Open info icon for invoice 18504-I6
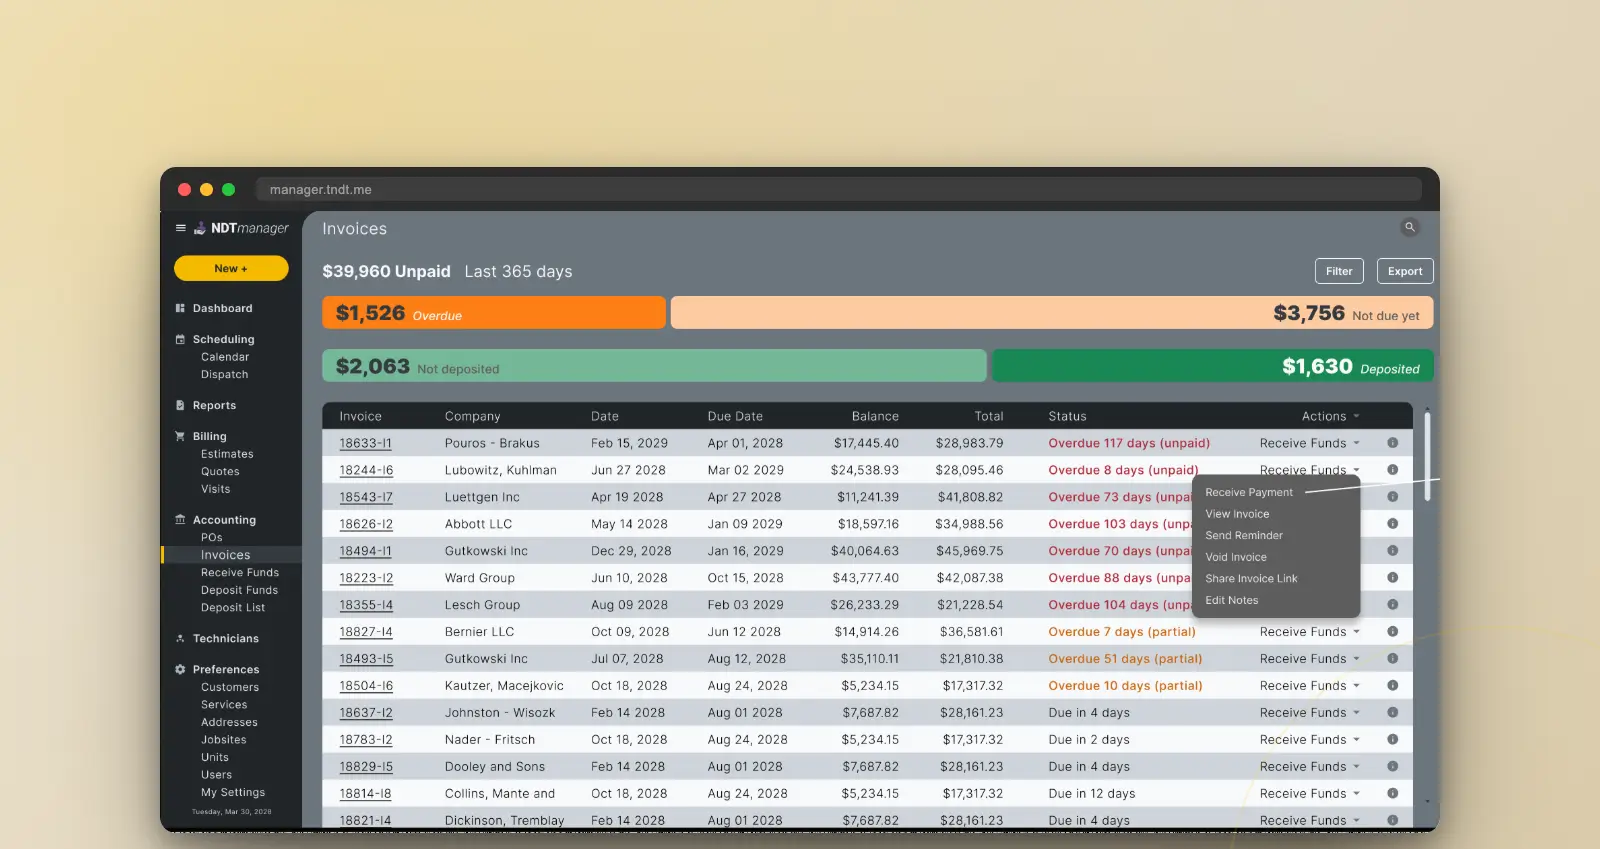The width and height of the screenshot is (1600, 849). coord(1392,685)
